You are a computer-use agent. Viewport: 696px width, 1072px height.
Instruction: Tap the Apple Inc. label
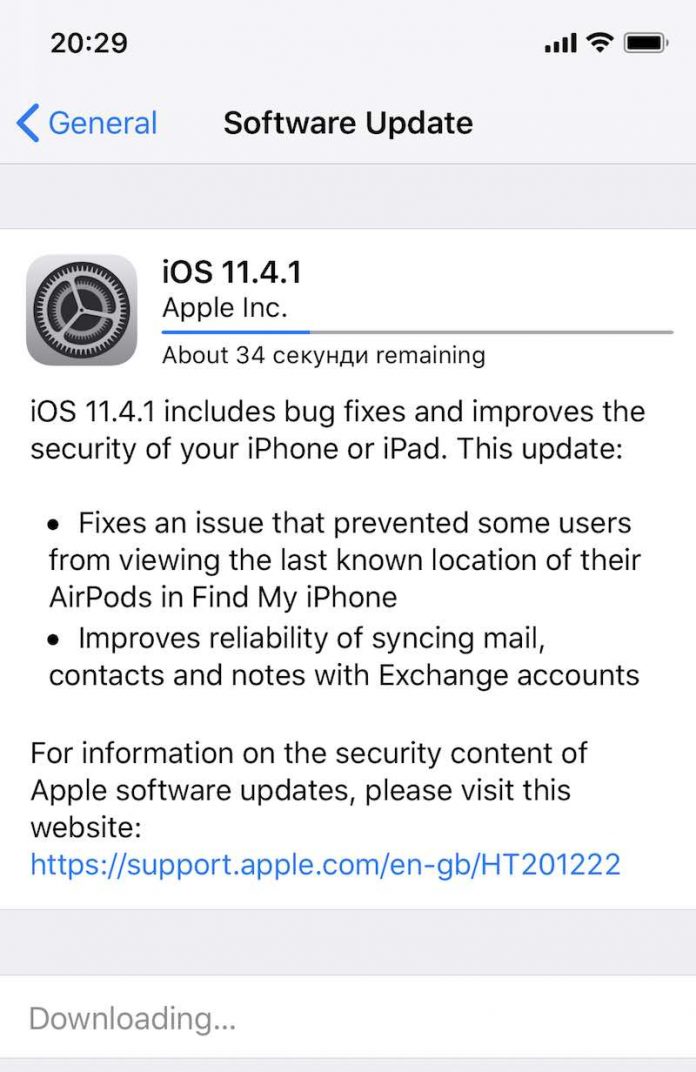point(224,308)
